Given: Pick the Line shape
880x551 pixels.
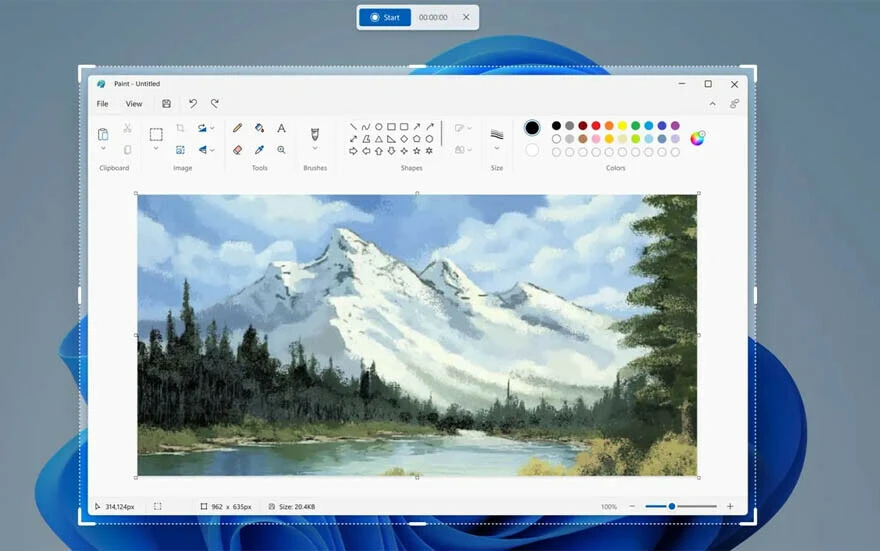Looking at the screenshot, I should [x=353, y=127].
